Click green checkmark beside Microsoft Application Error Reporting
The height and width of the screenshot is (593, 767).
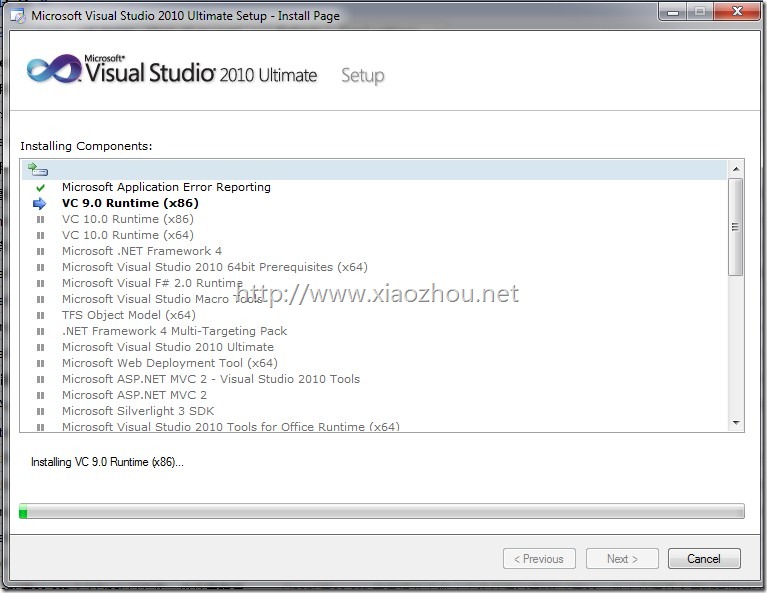tap(41, 187)
